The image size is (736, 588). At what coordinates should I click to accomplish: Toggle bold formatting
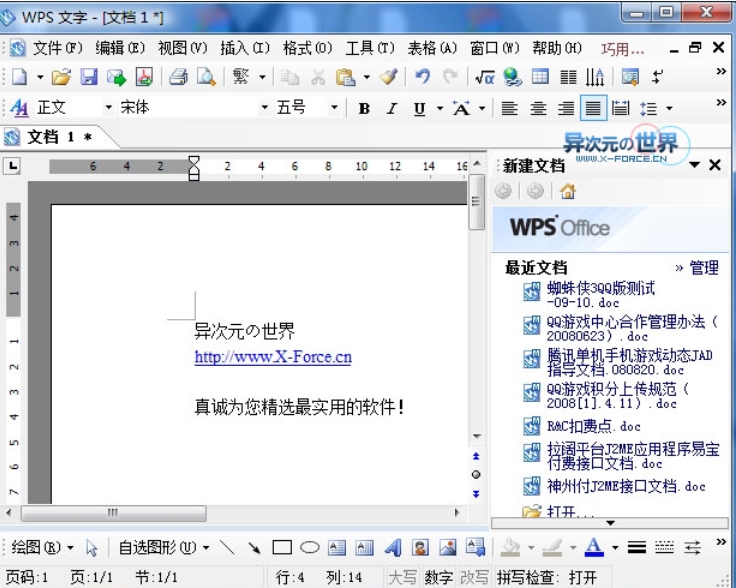coord(364,108)
